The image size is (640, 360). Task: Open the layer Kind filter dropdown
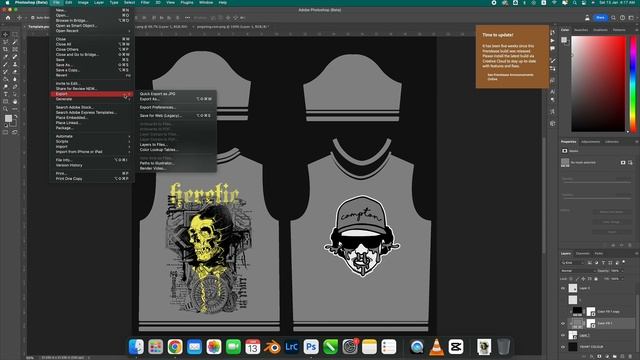(573, 262)
